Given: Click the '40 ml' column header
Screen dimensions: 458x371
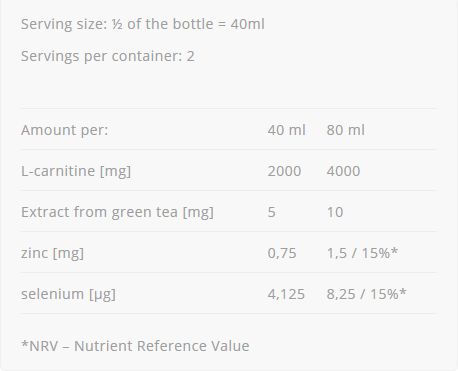Looking at the screenshot, I should point(286,130).
